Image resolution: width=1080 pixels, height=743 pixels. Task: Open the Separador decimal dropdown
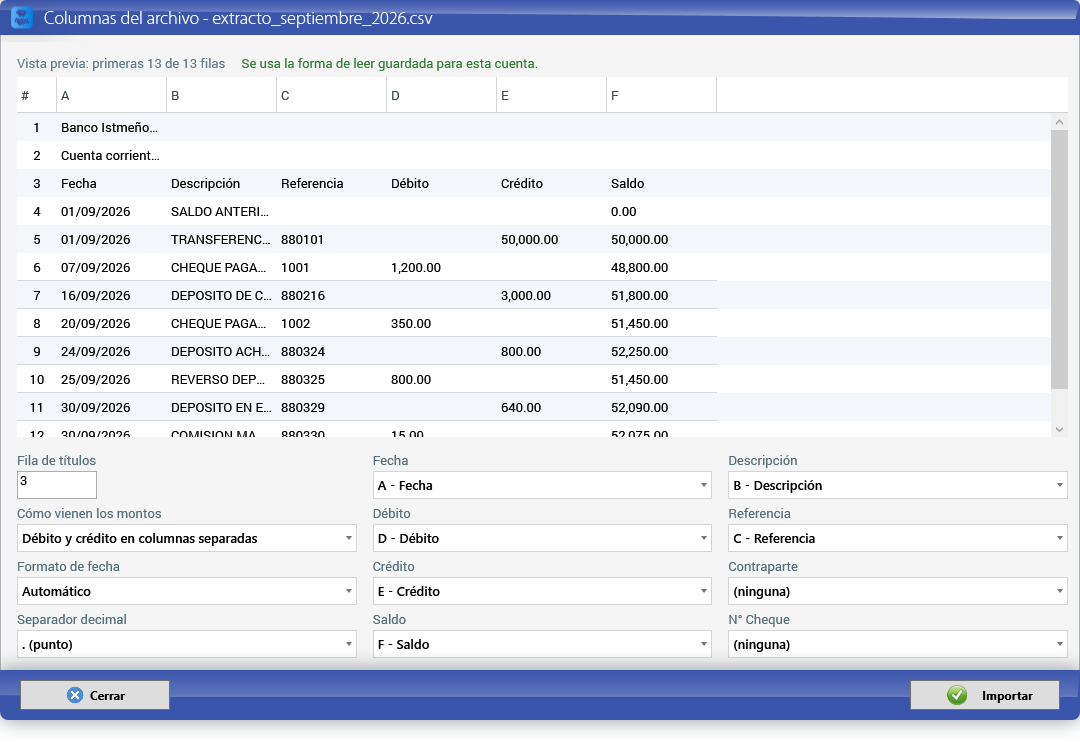click(187, 645)
